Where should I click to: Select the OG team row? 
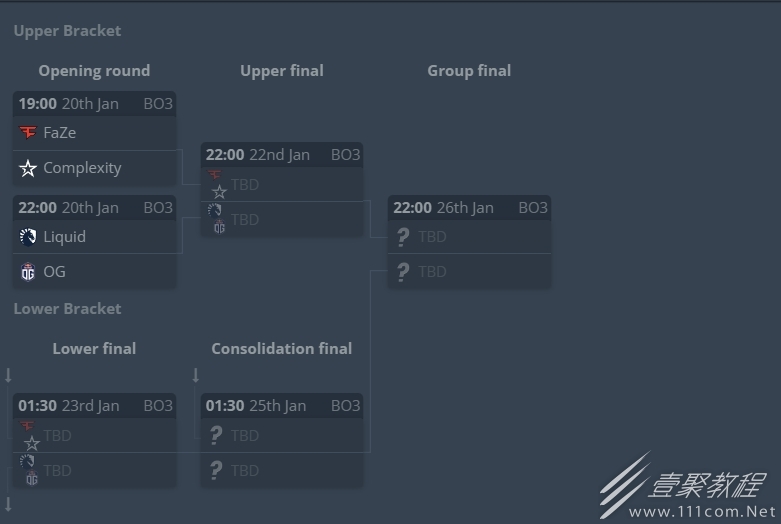click(x=95, y=271)
